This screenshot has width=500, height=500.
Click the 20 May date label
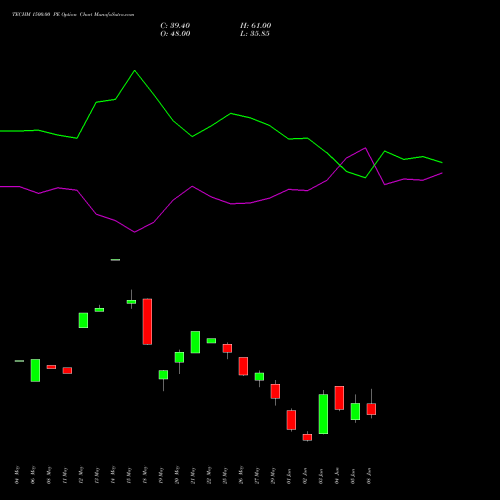177,475
